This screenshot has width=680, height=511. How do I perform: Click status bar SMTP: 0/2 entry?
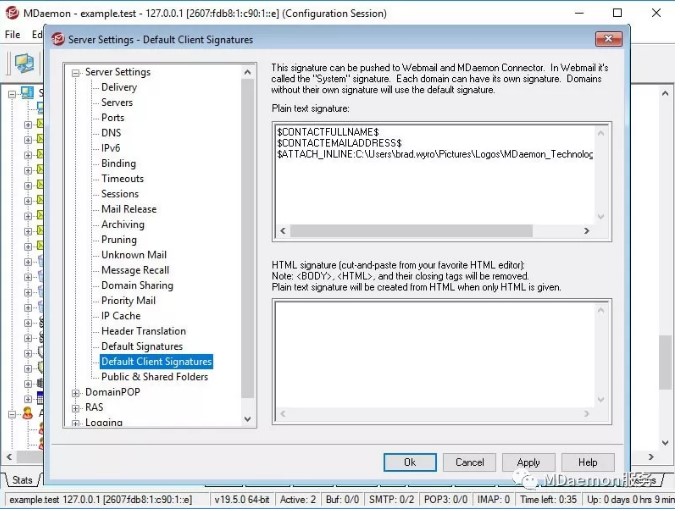pyautogui.click(x=391, y=500)
